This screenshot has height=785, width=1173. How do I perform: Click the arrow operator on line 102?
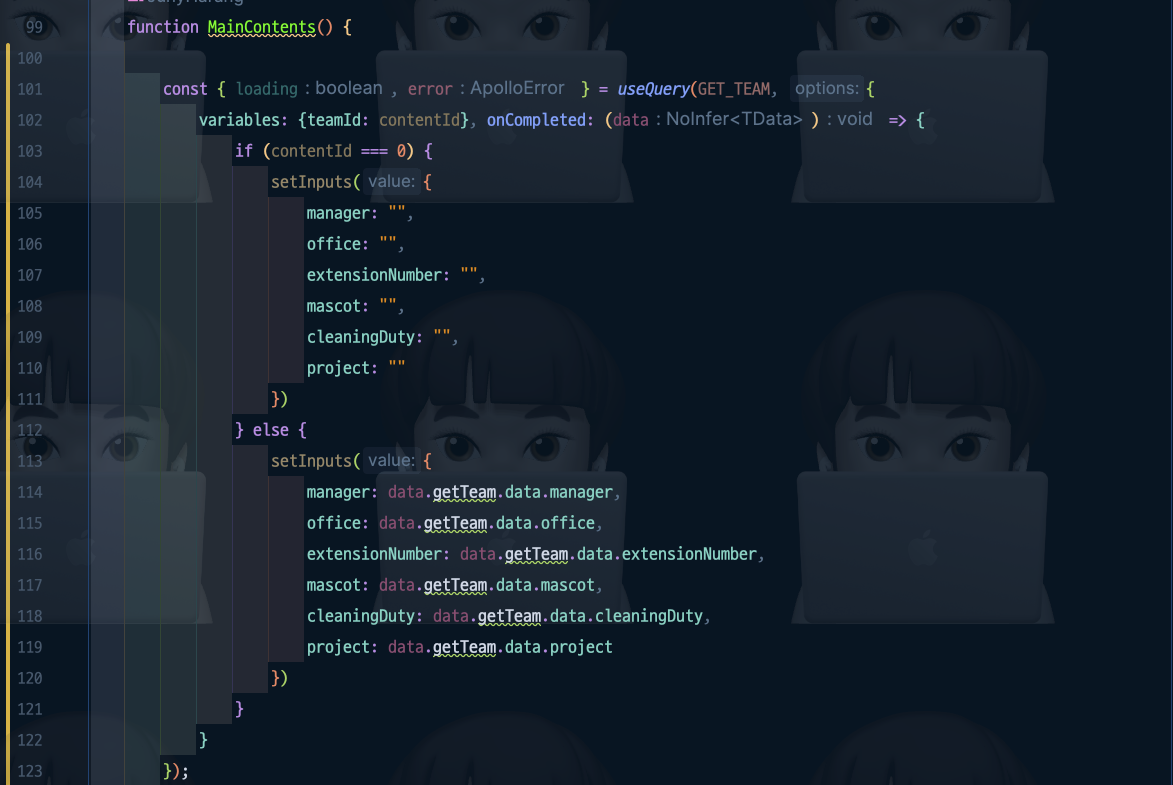897,120
